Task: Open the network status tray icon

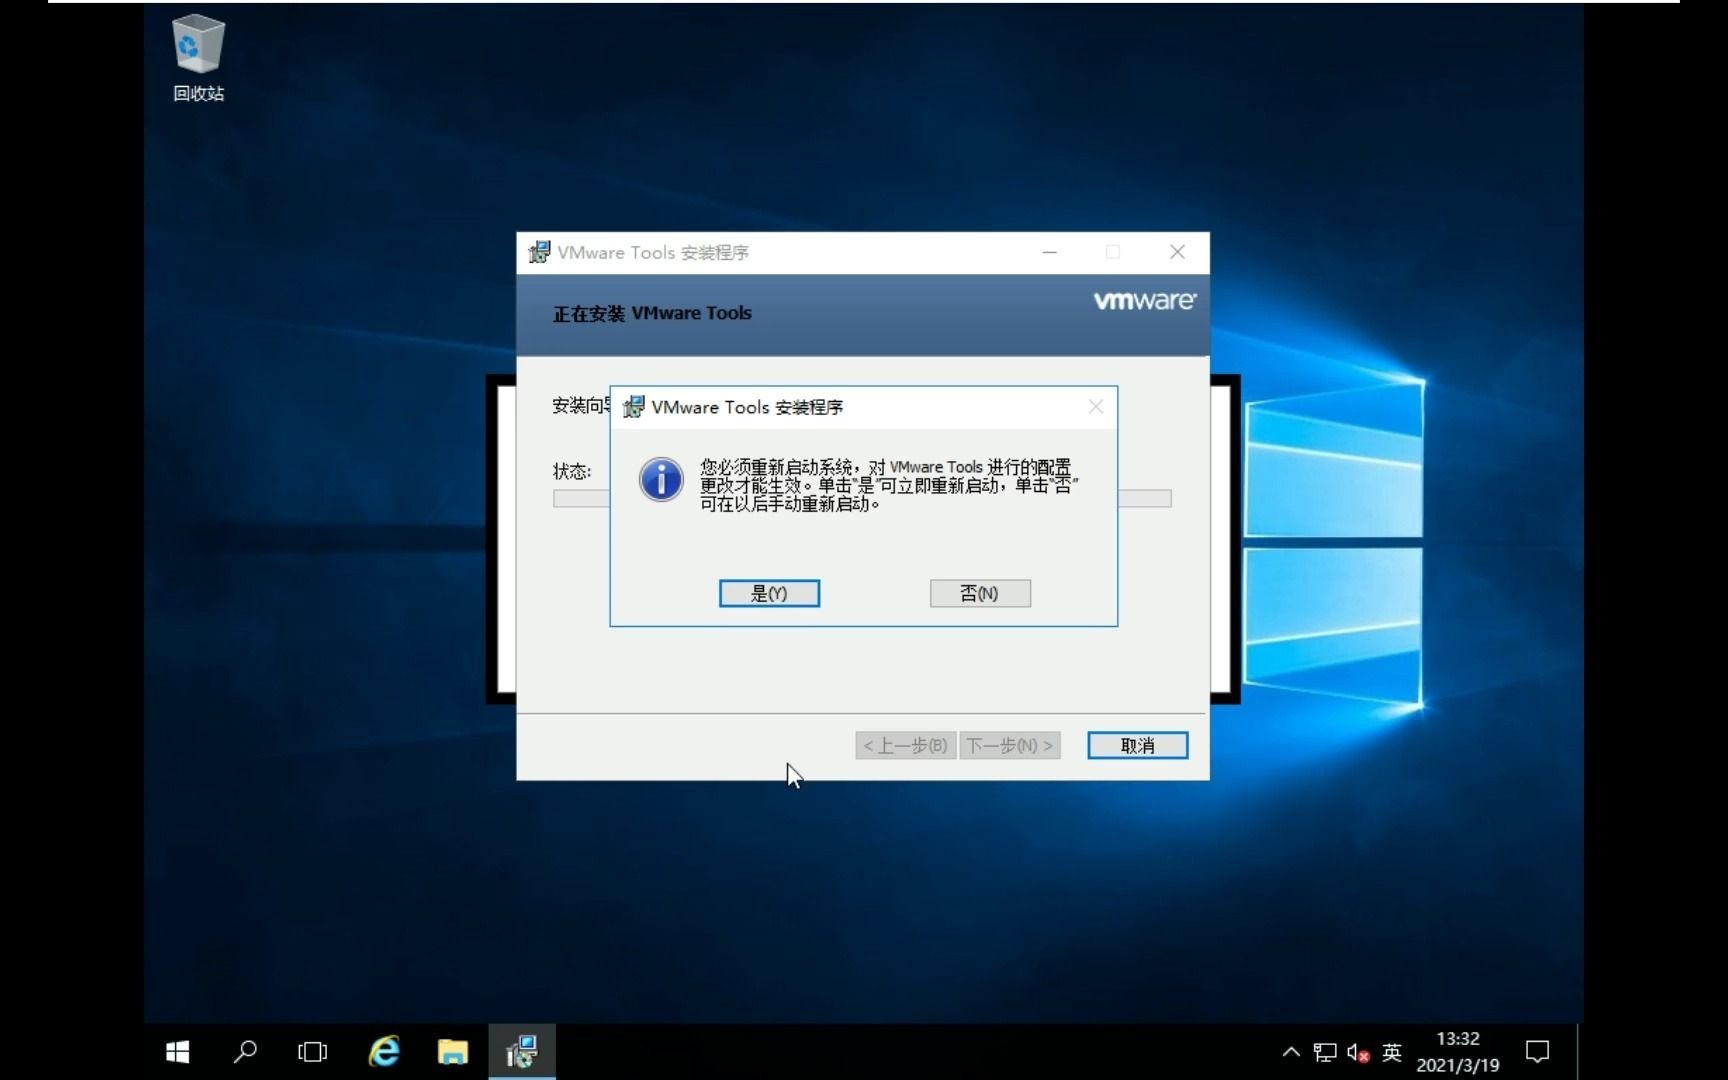Action: 1325,1052
